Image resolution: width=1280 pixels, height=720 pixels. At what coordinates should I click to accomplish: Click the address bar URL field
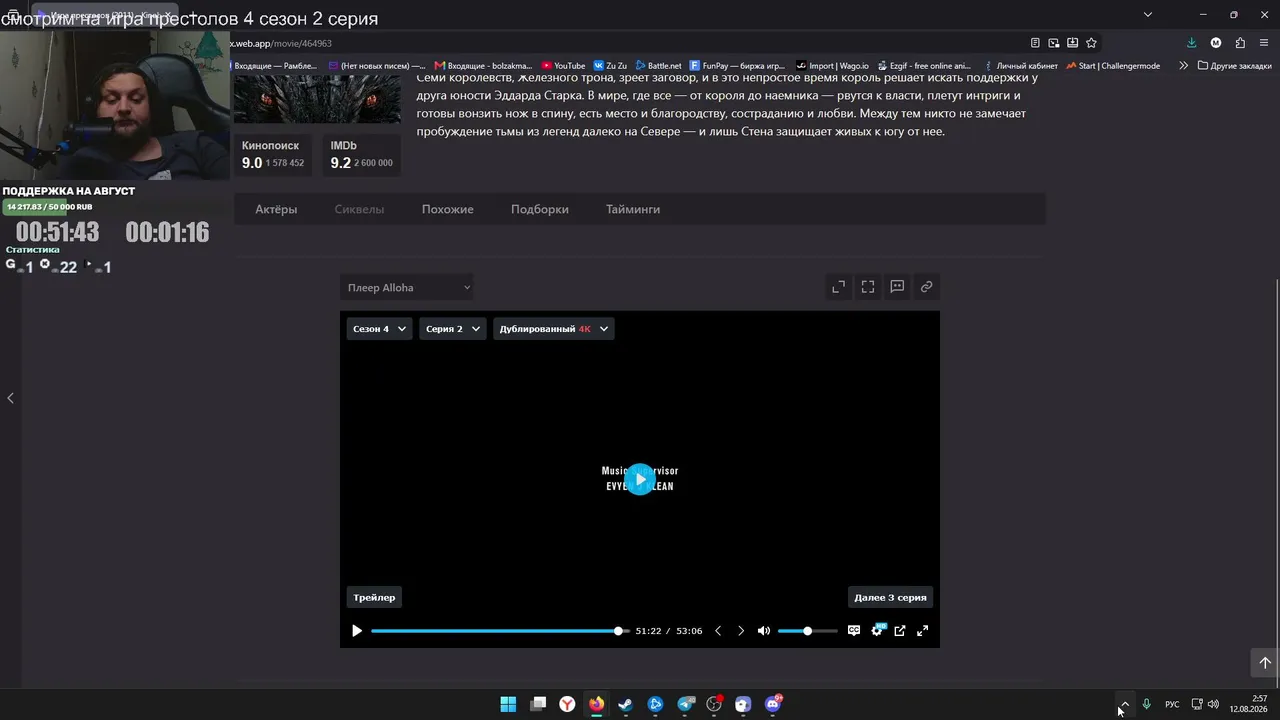click(625, 43)
